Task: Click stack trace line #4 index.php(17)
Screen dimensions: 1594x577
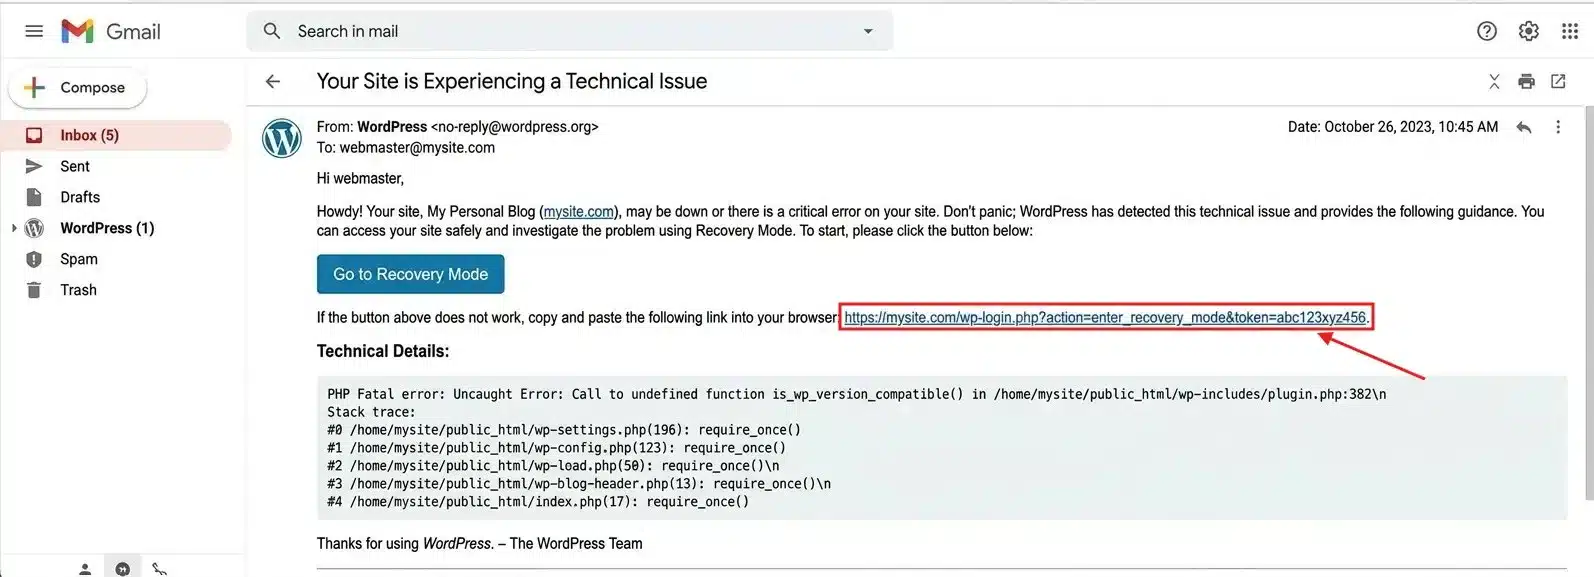Action: (538, 502)
